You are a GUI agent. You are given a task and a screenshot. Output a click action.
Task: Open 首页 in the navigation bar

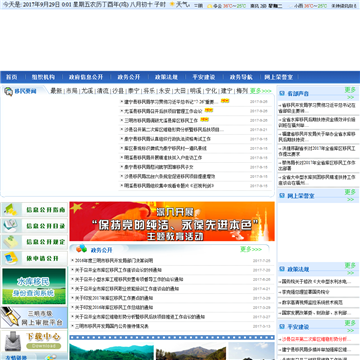(11, 77)
